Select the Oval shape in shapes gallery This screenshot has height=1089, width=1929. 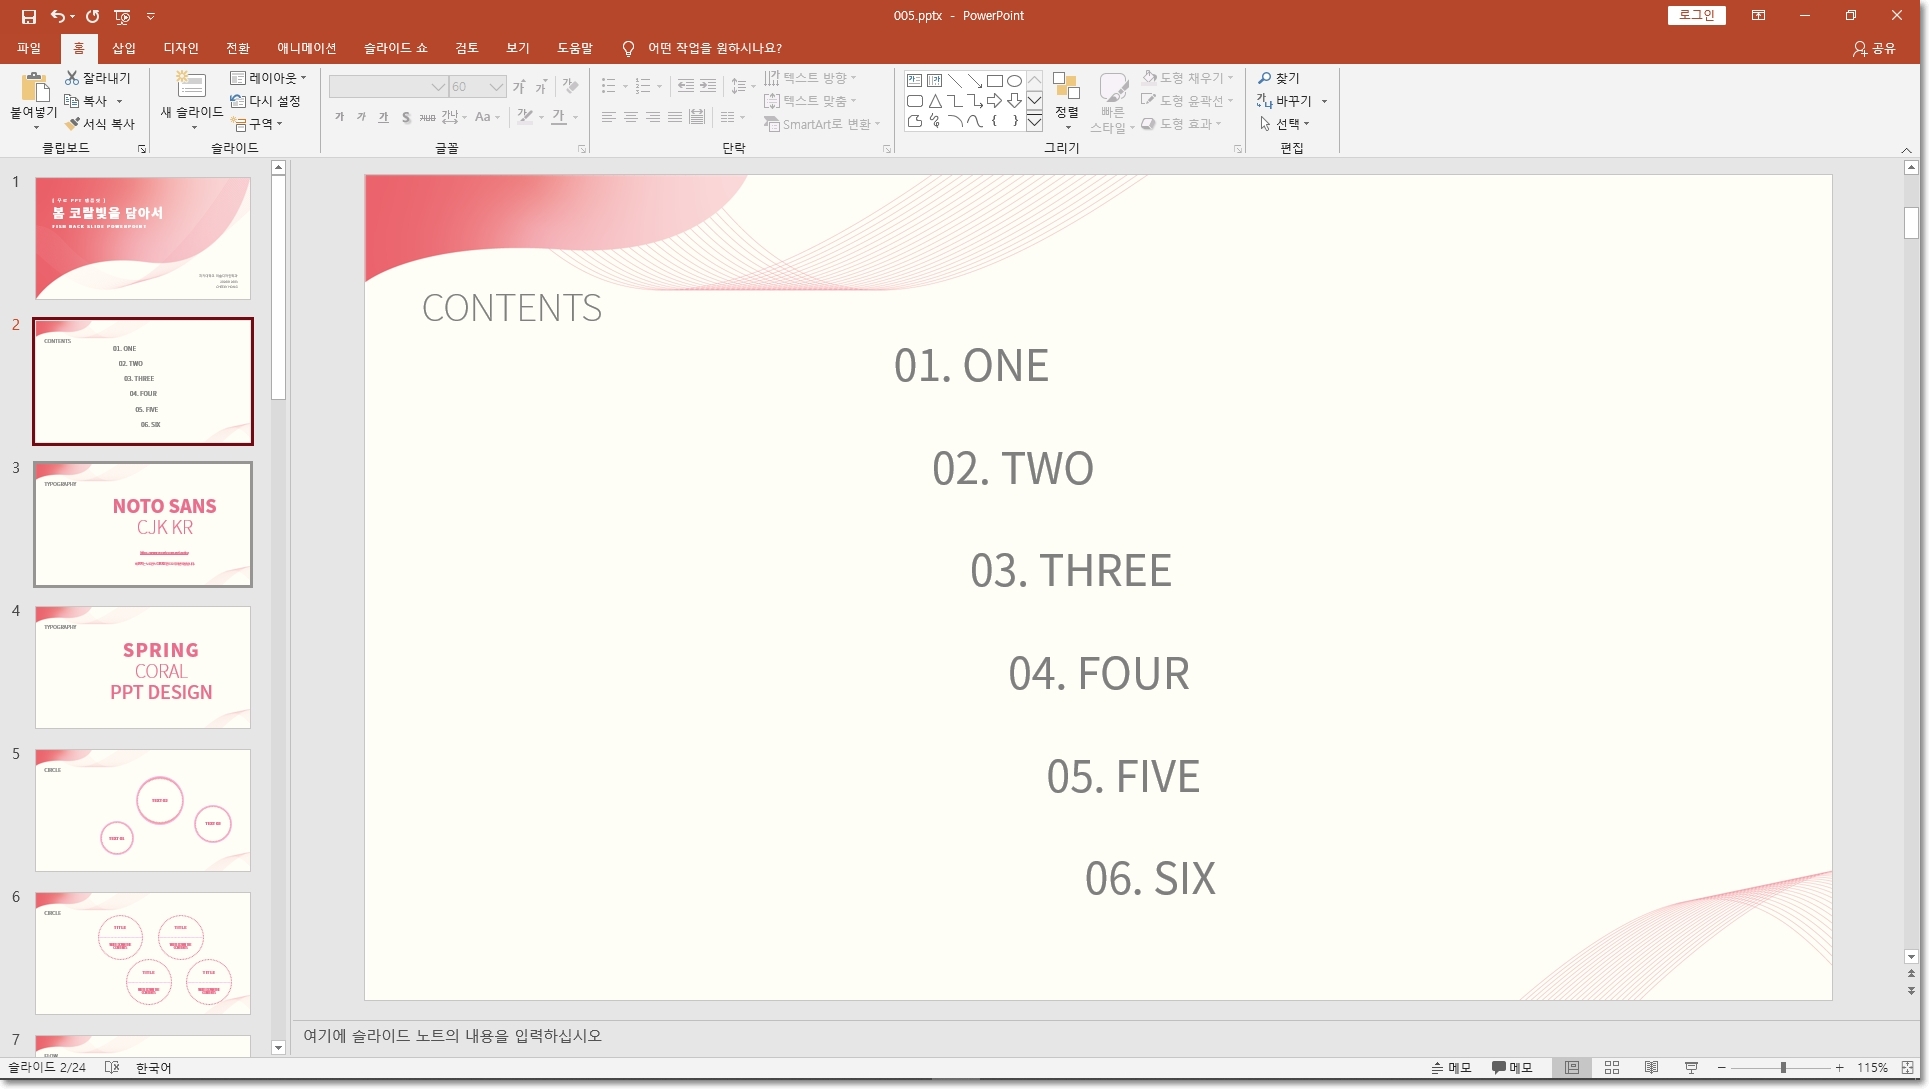[1014, 81]
